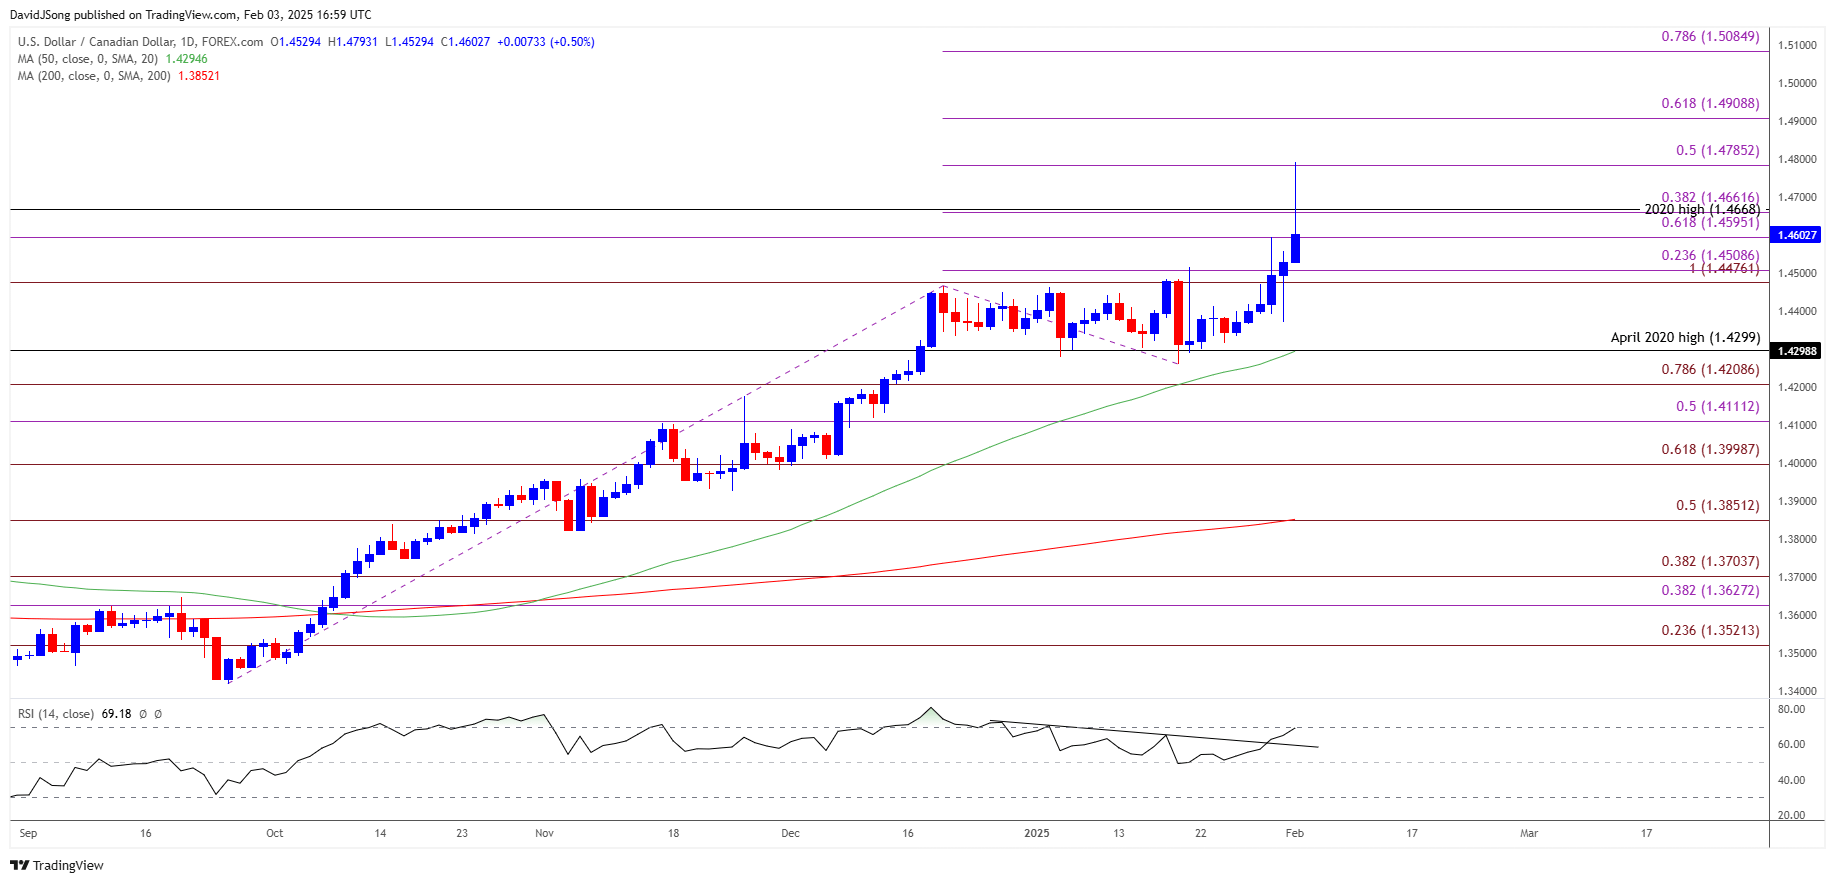Select the current price tag 1.46027

[x=1795, y=235]
